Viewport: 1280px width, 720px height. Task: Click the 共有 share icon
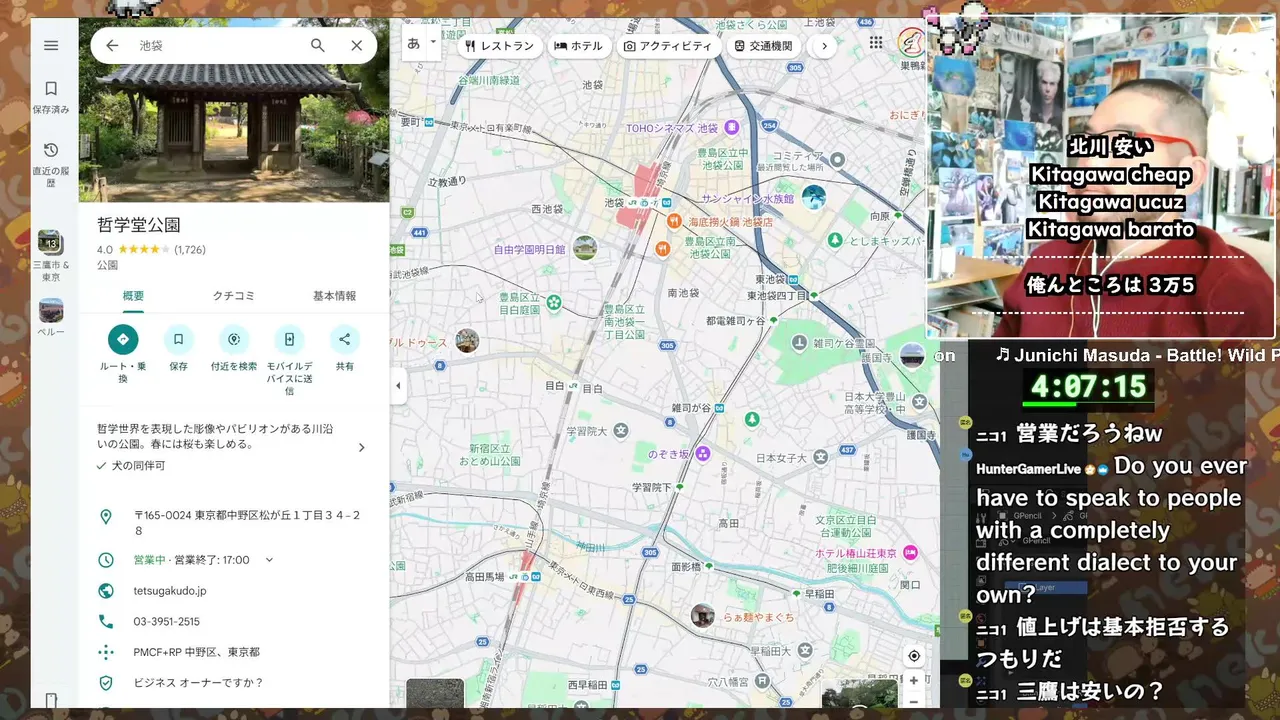345,339
